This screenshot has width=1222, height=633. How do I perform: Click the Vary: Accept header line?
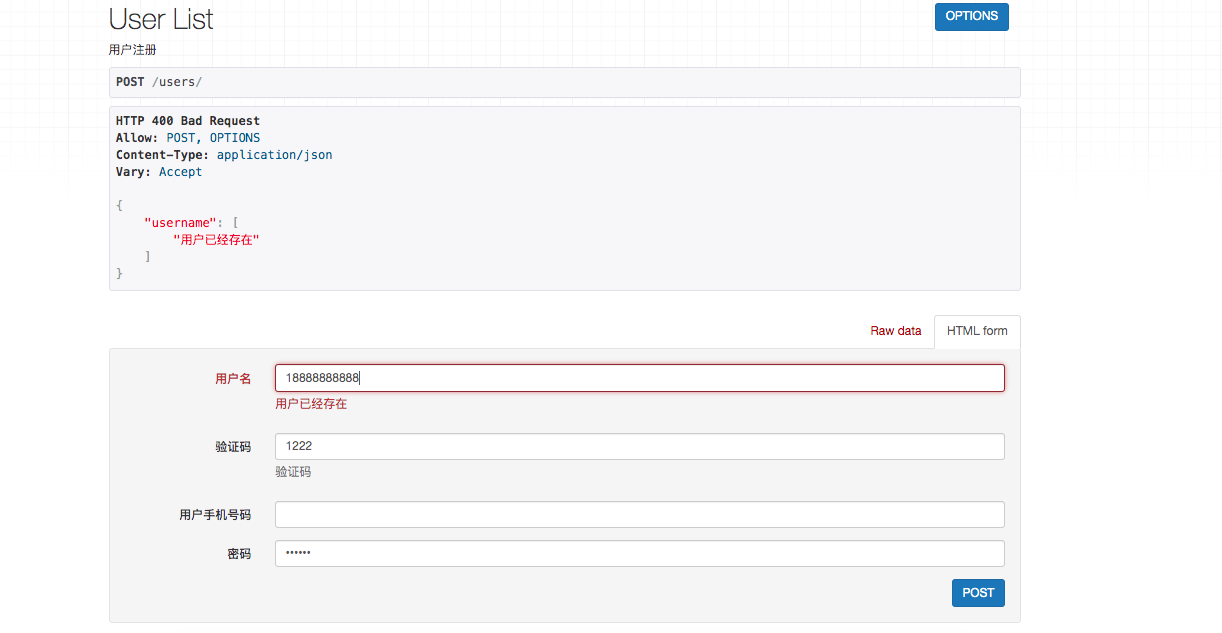[x=159, y=172]
